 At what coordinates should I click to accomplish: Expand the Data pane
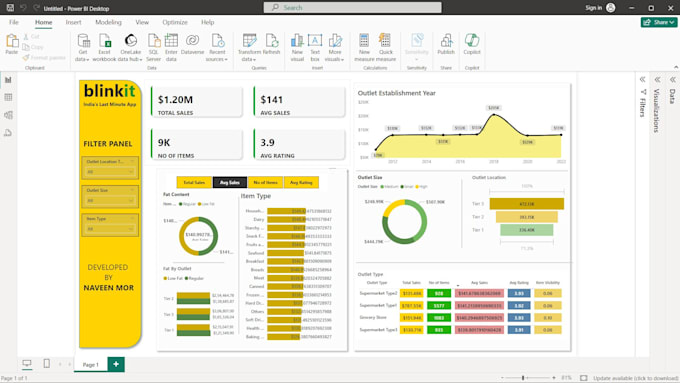point(673,79)
